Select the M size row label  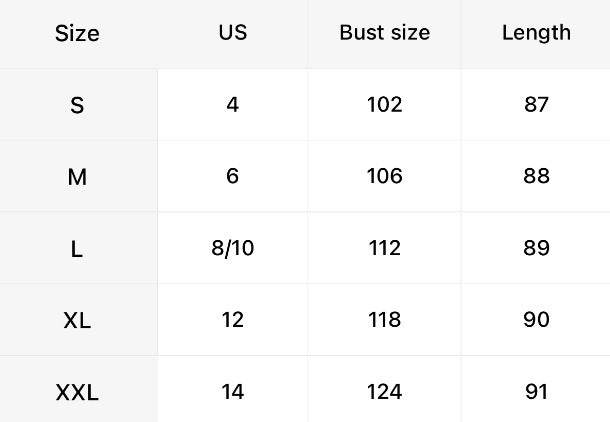point(77,177)
